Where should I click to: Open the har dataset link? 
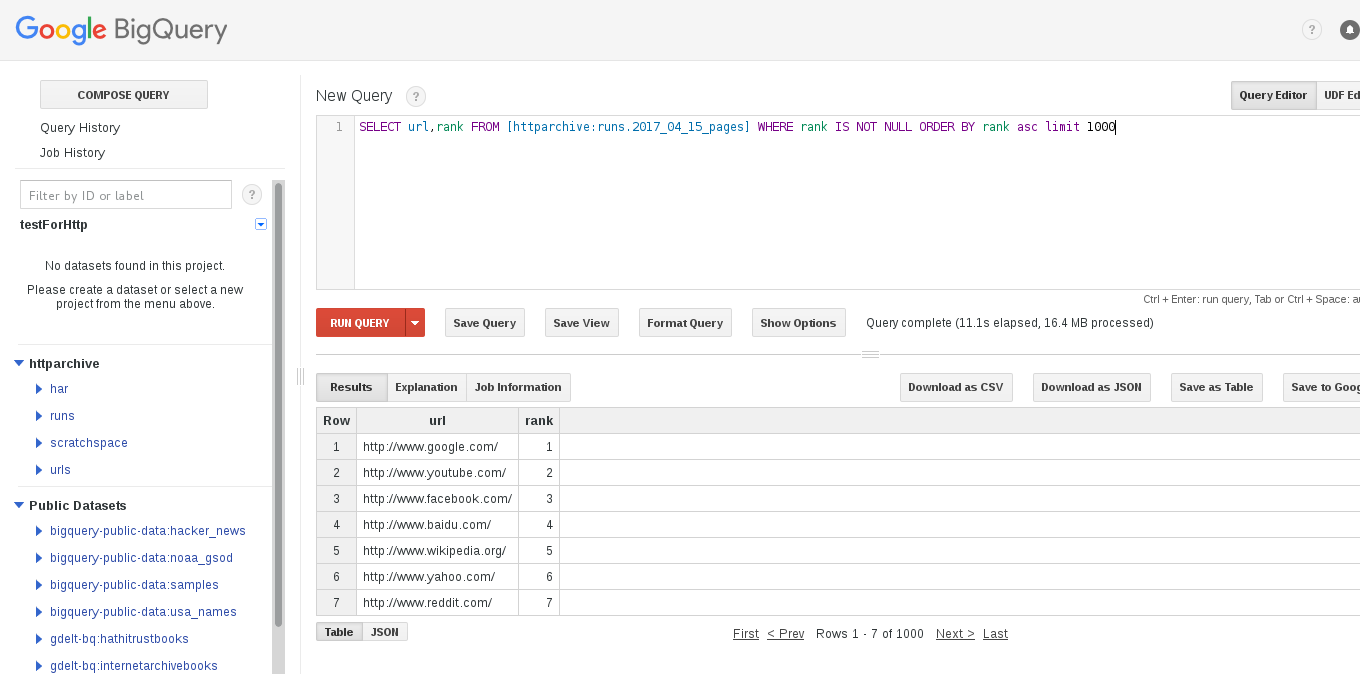click(x=59, y=389)
